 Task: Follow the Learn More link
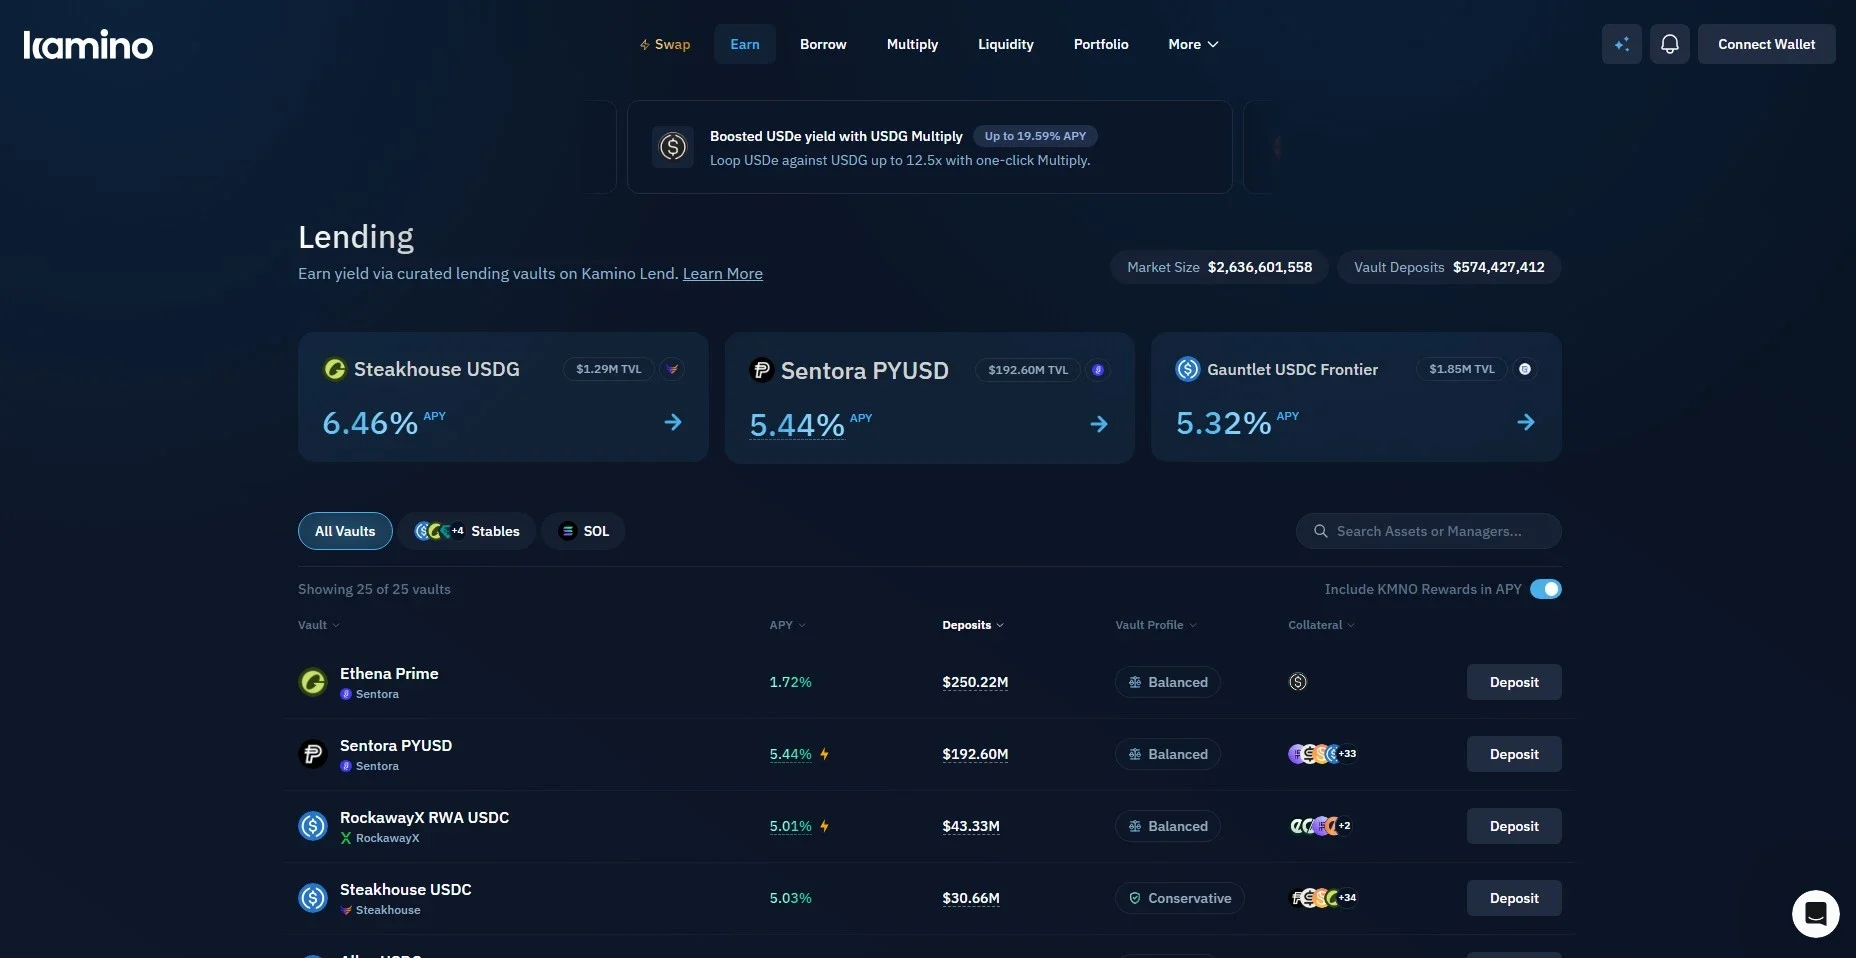(x=722, y=273)
